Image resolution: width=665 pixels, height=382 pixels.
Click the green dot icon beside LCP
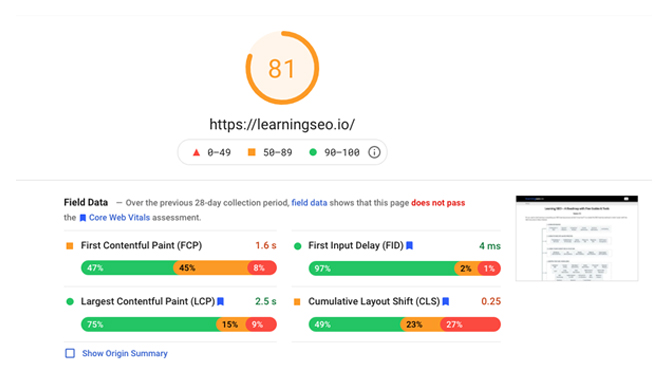point(70,301)
